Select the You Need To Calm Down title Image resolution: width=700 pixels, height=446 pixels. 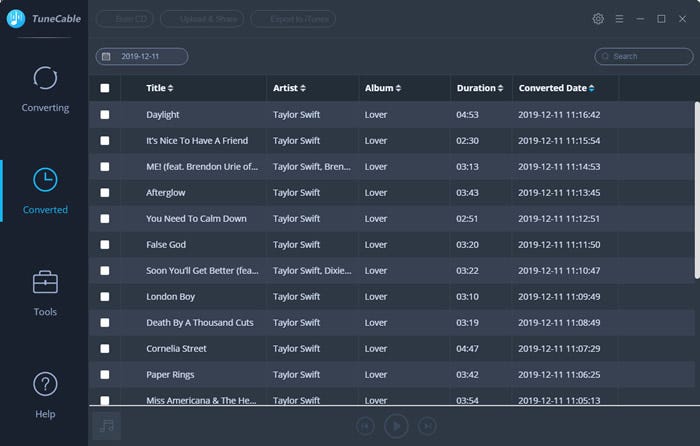pyautogui.click(x=196, y=219)
